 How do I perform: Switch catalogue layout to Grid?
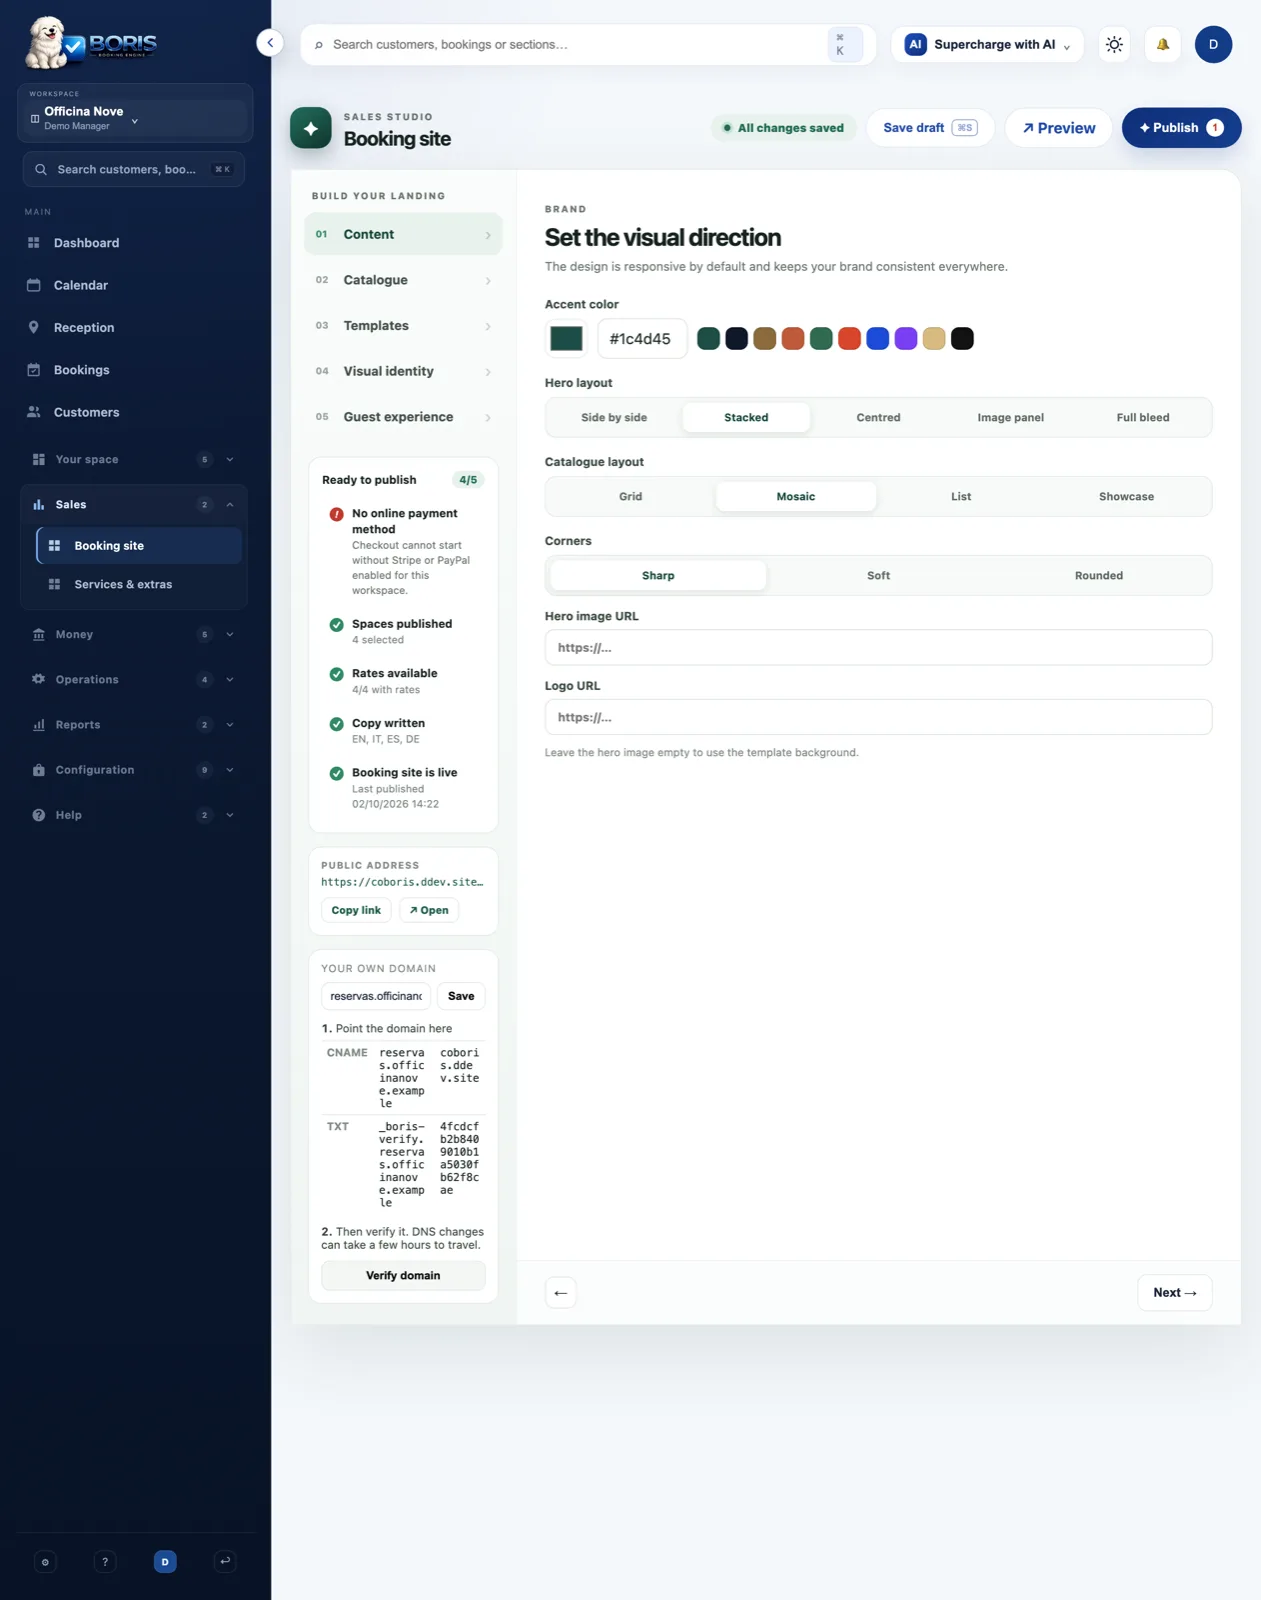(631, 497)
